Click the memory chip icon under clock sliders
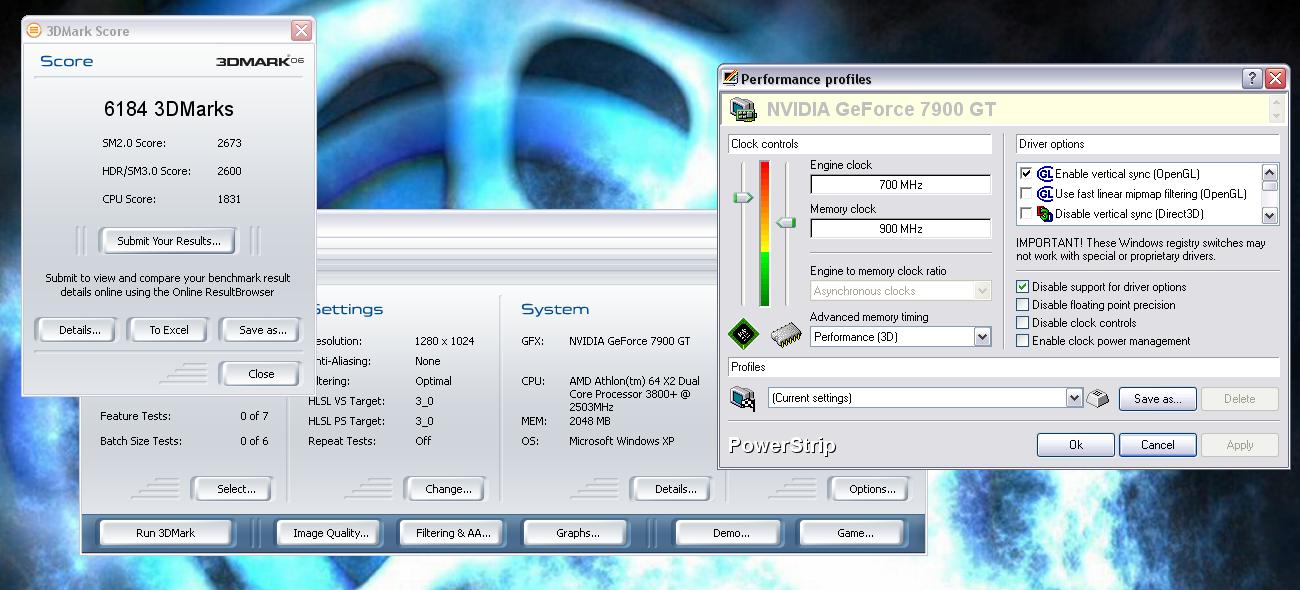The height and width of the screenshot is (590, 1300). tap(785, 334)
